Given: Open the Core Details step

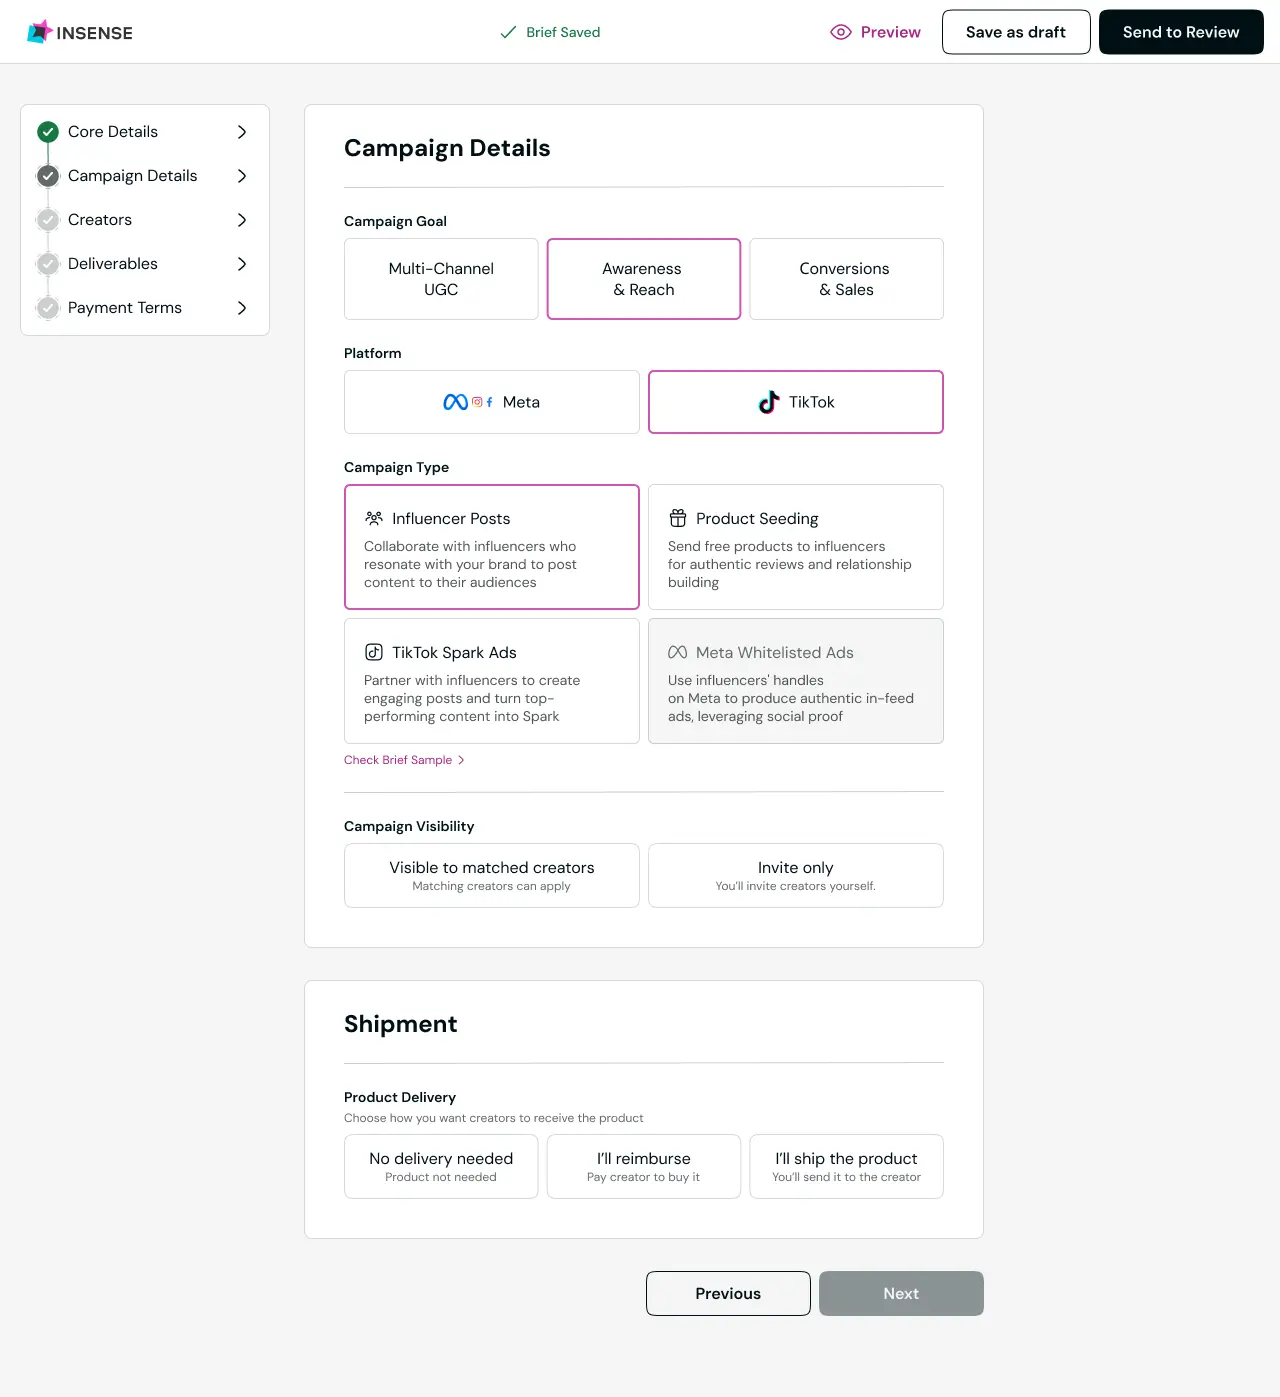Looking at the screenshot, I should [145, 132].
